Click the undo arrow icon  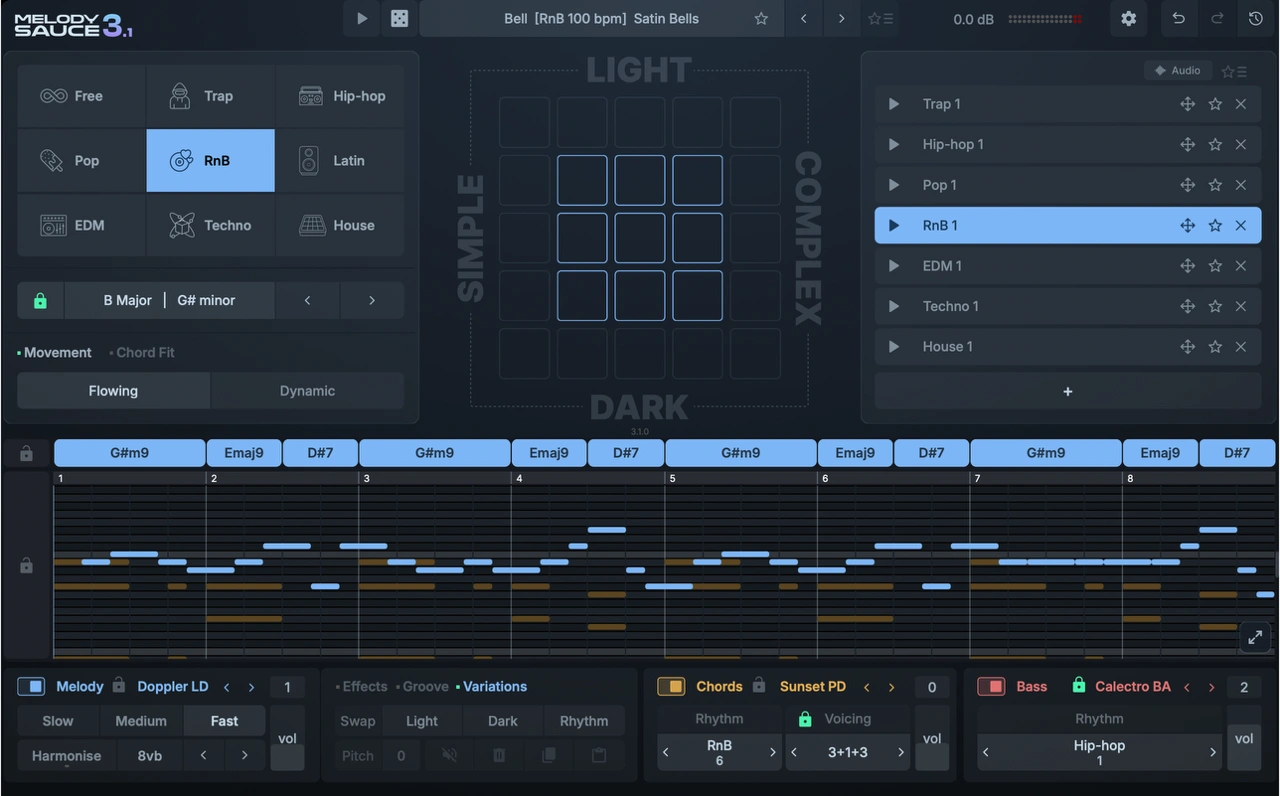click(x=1178, y=18)
